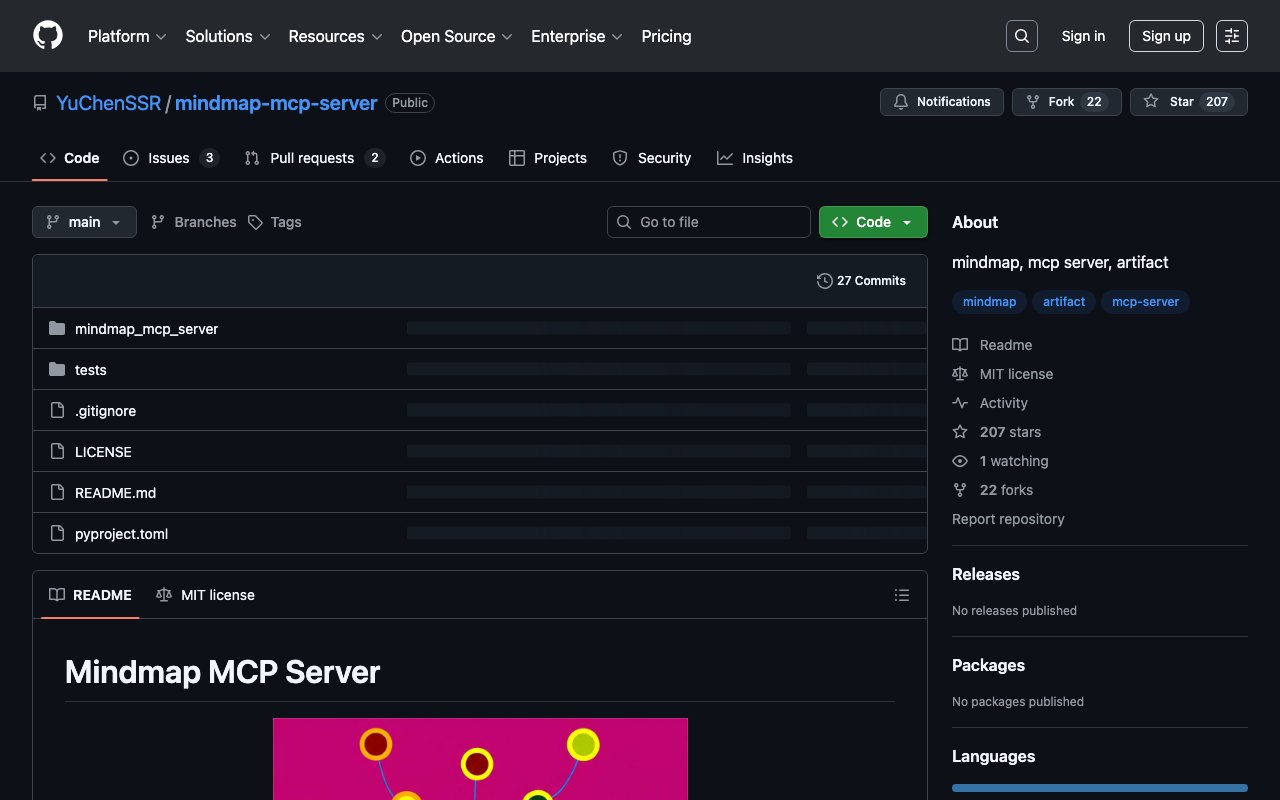Enable Notifications for this repository
Screen dimensions: 1280x800
pos(941,102)
